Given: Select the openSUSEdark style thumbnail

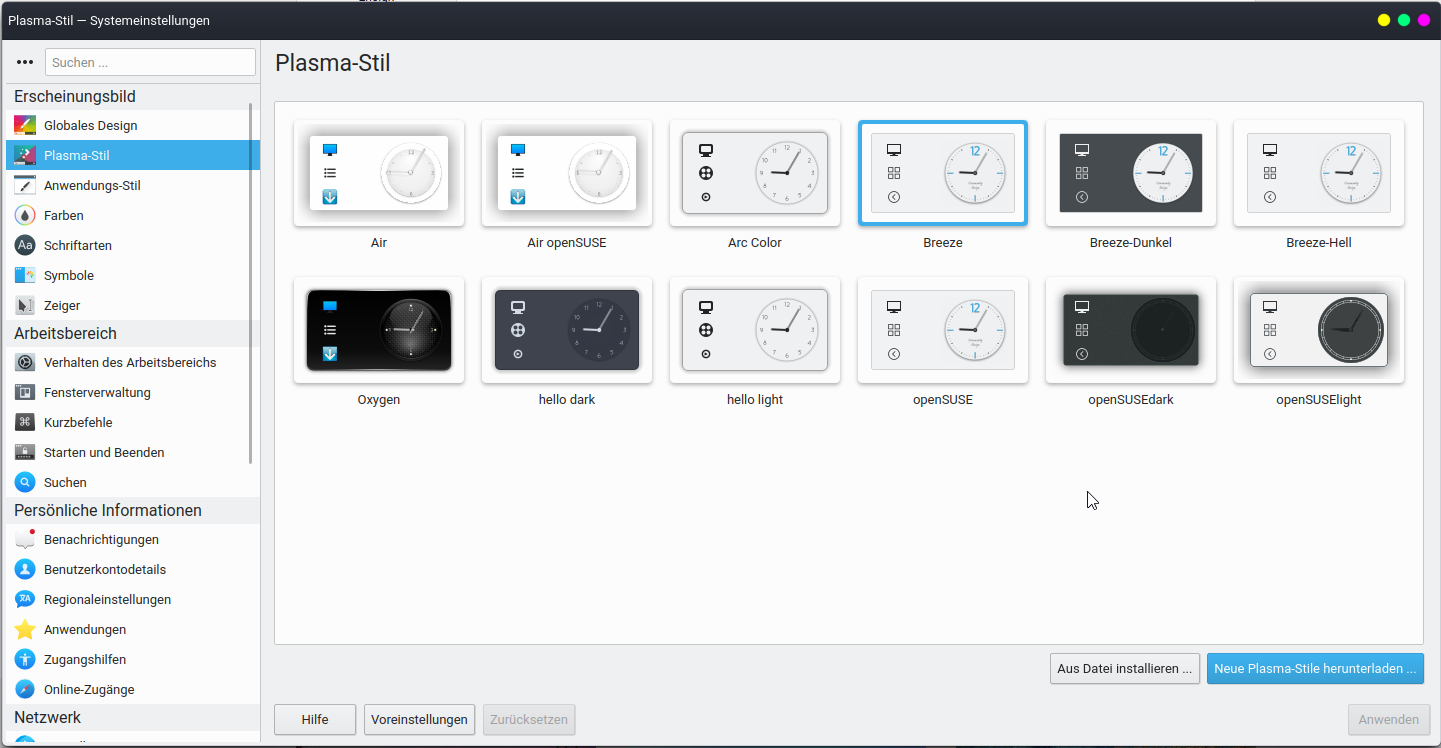Looking at the screenshot, I should pos(1131,330).
